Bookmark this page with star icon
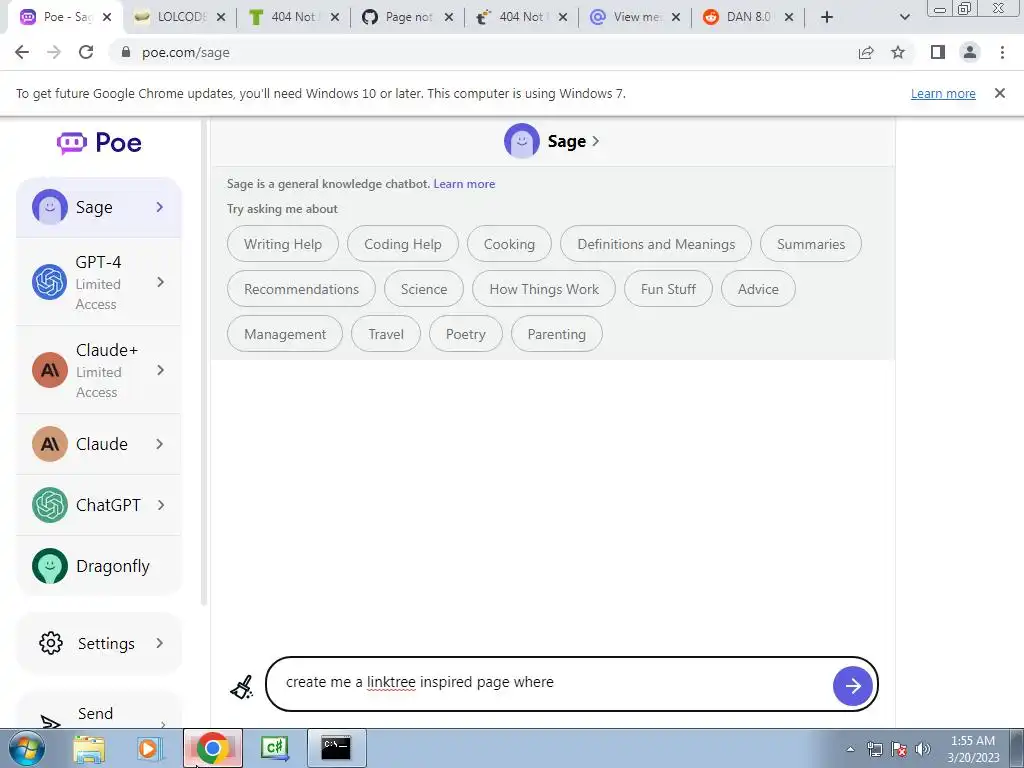 pyautogui.click(x=898, y=52)
